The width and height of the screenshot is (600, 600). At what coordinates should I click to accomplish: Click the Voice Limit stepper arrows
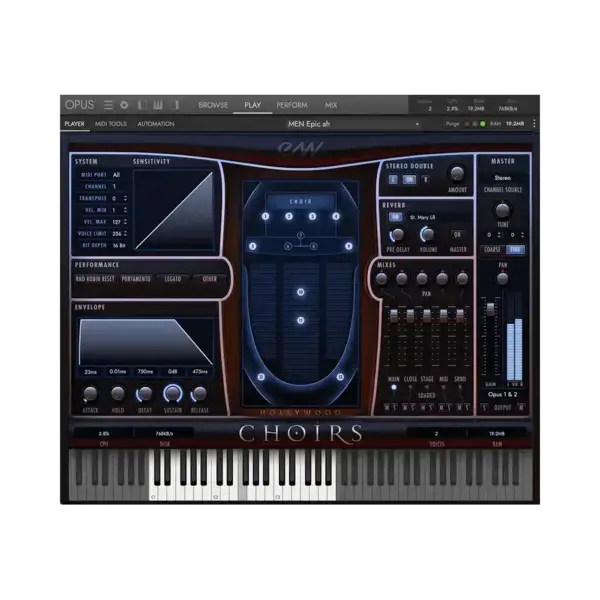pos(125,233)
